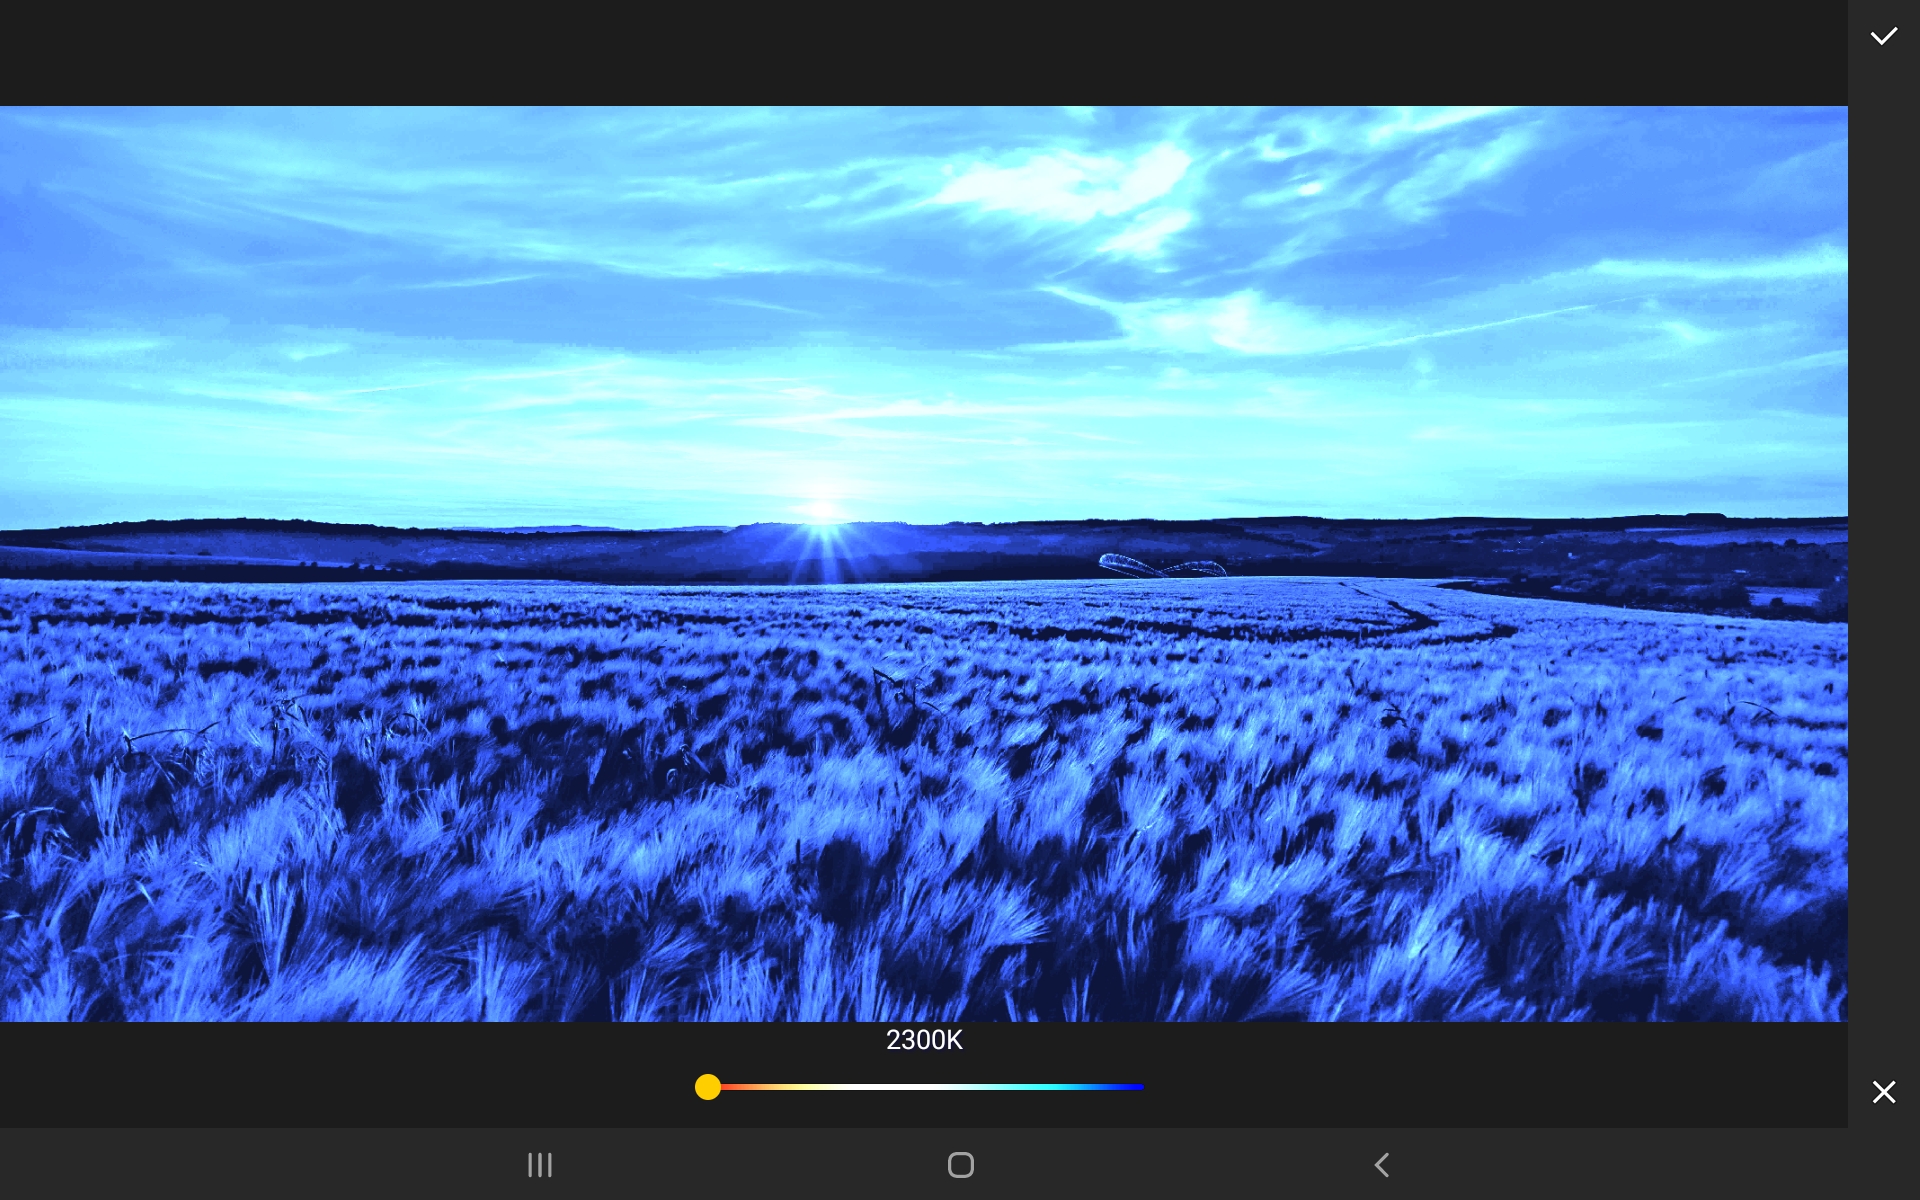Tap the Android home button
Viewport: 1920px width, 1200px height.
point(961,1165)
